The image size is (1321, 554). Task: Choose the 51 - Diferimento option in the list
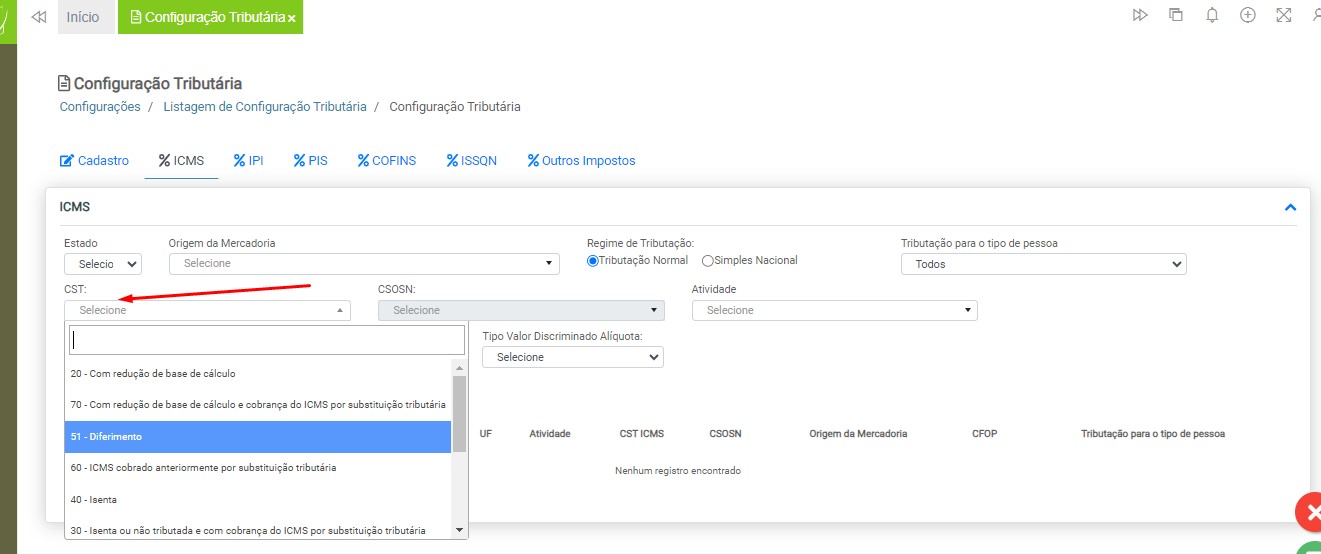point(258,437)
